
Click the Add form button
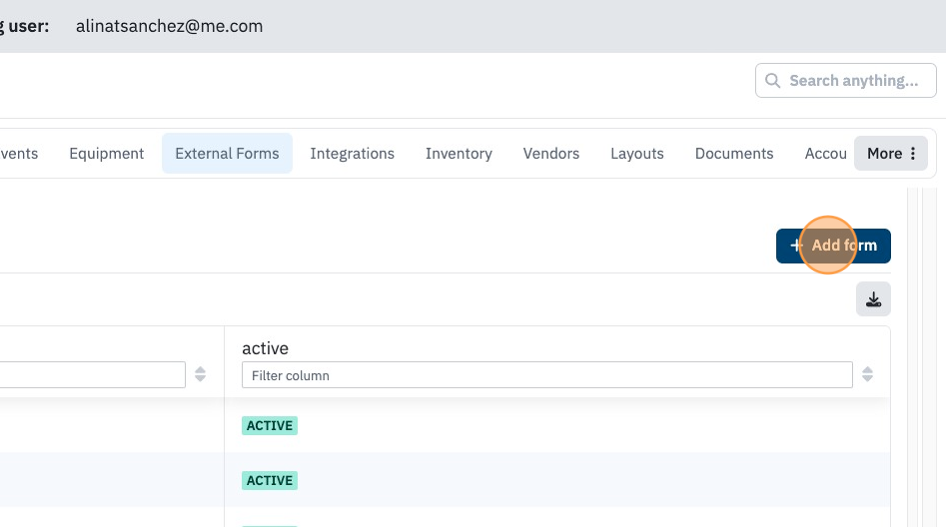click(833, 246)
